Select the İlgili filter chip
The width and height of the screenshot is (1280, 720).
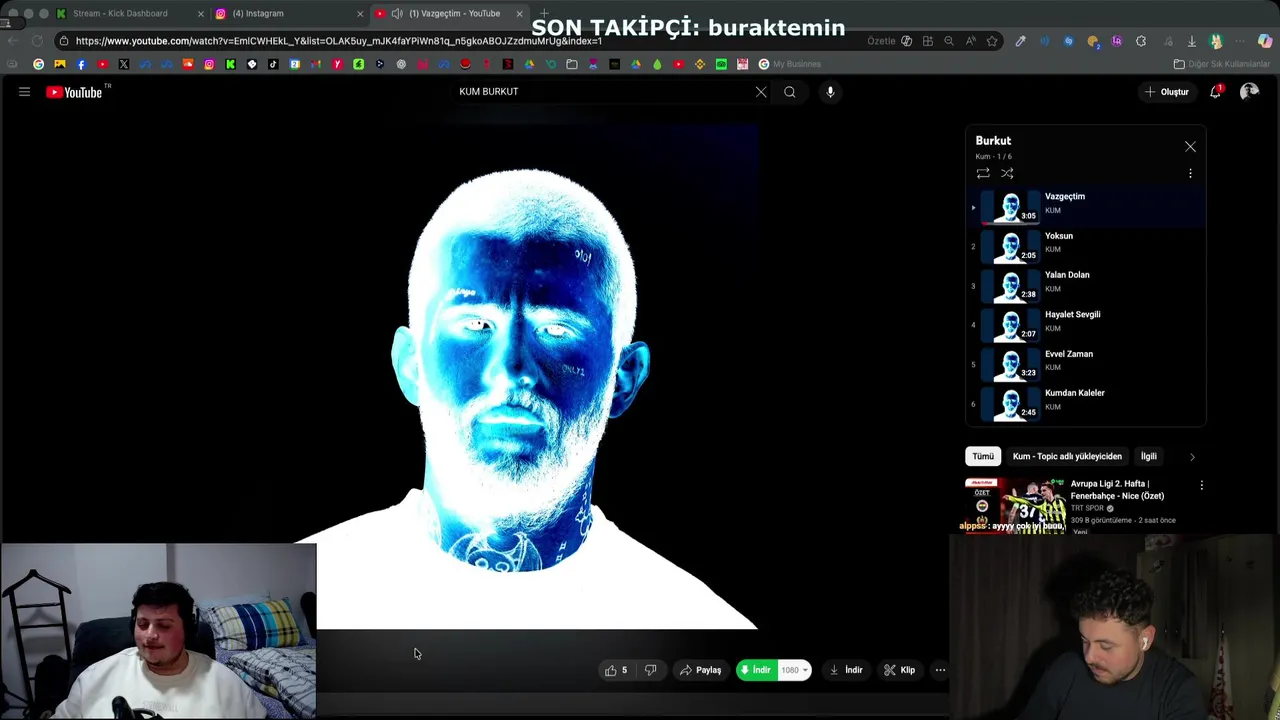(1149, 456)
